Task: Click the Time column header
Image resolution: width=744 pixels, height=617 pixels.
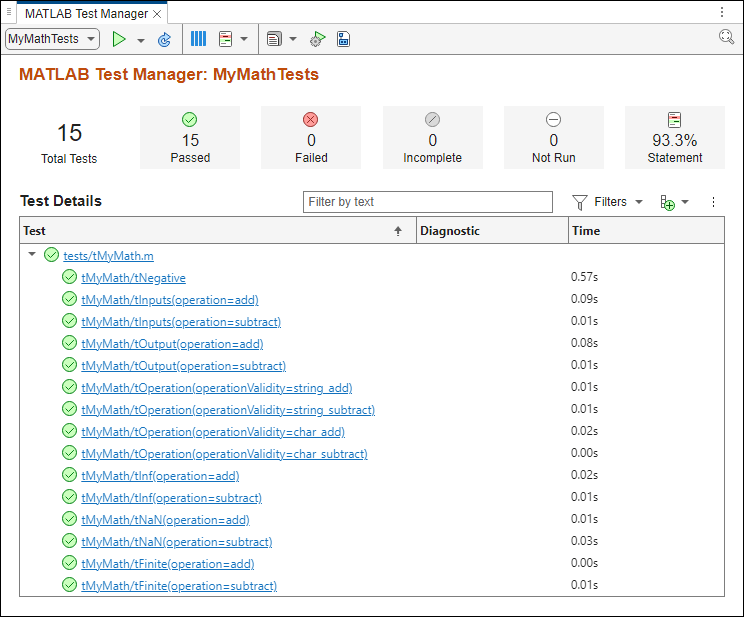Action: [x=646, y=231]
